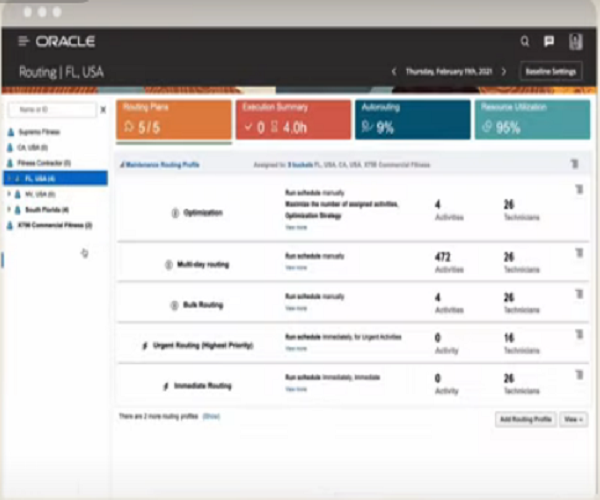This screenshot has width=600, height=500.
Task: Click View more under Optimization
Action: click(x=296, y=227)
